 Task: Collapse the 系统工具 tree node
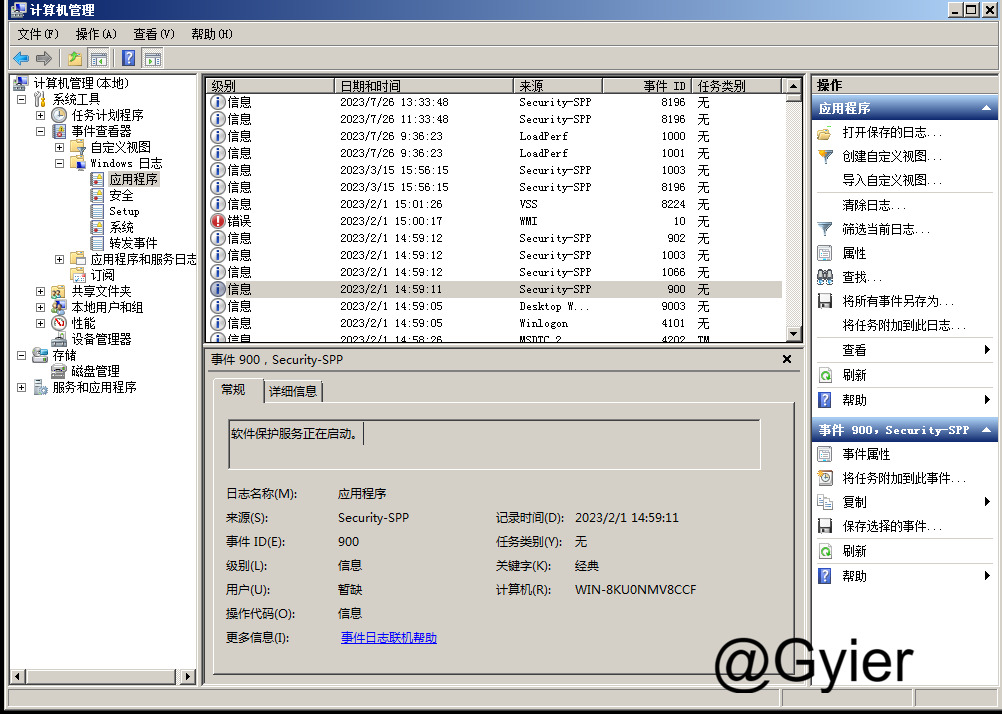click(x=21, y=99)
